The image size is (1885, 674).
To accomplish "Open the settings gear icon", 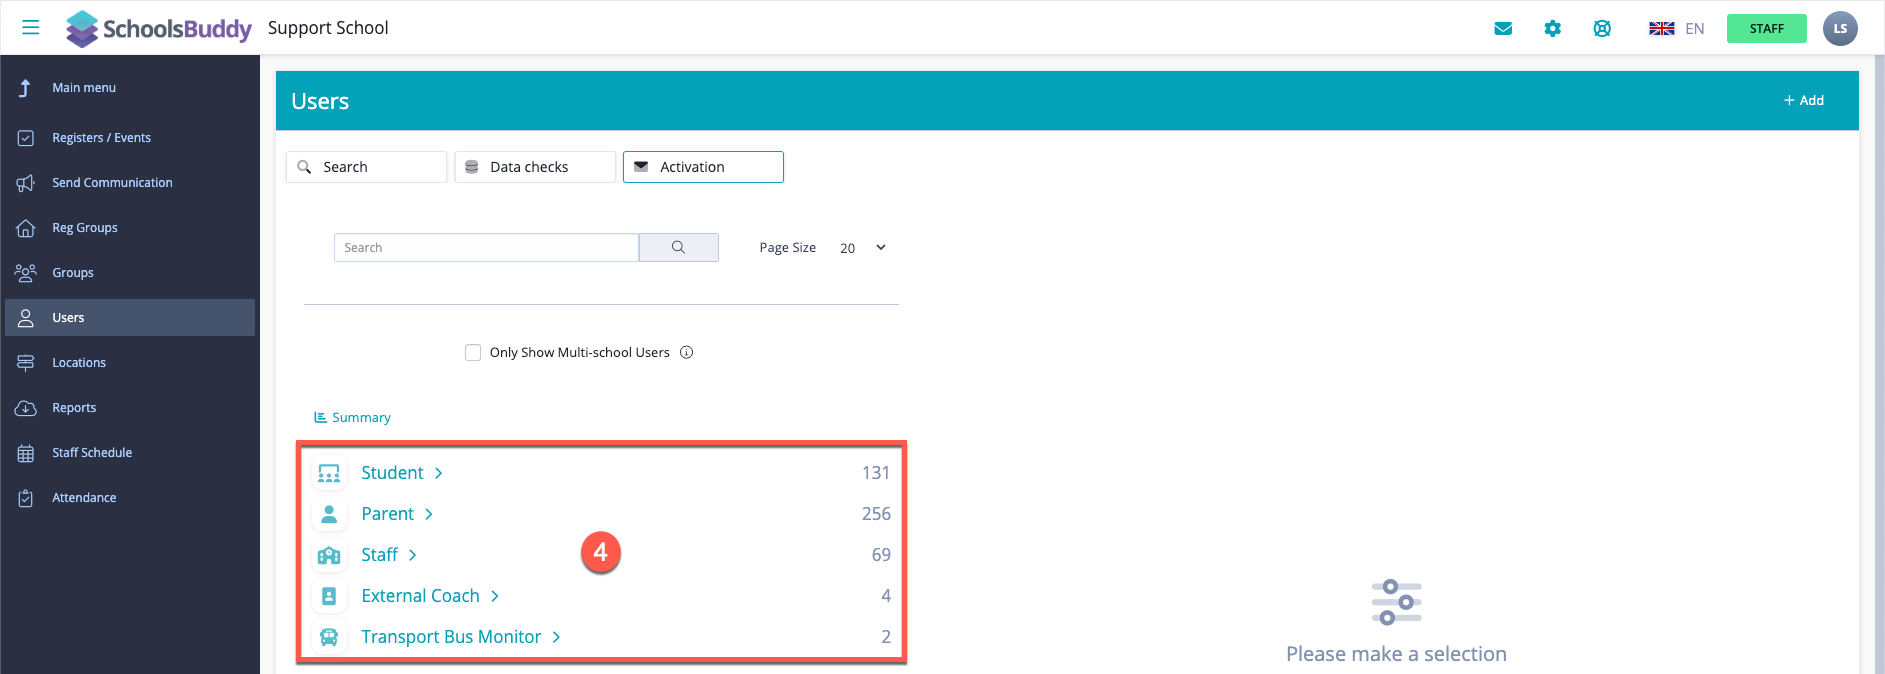I will click(x=1552, y=29).
